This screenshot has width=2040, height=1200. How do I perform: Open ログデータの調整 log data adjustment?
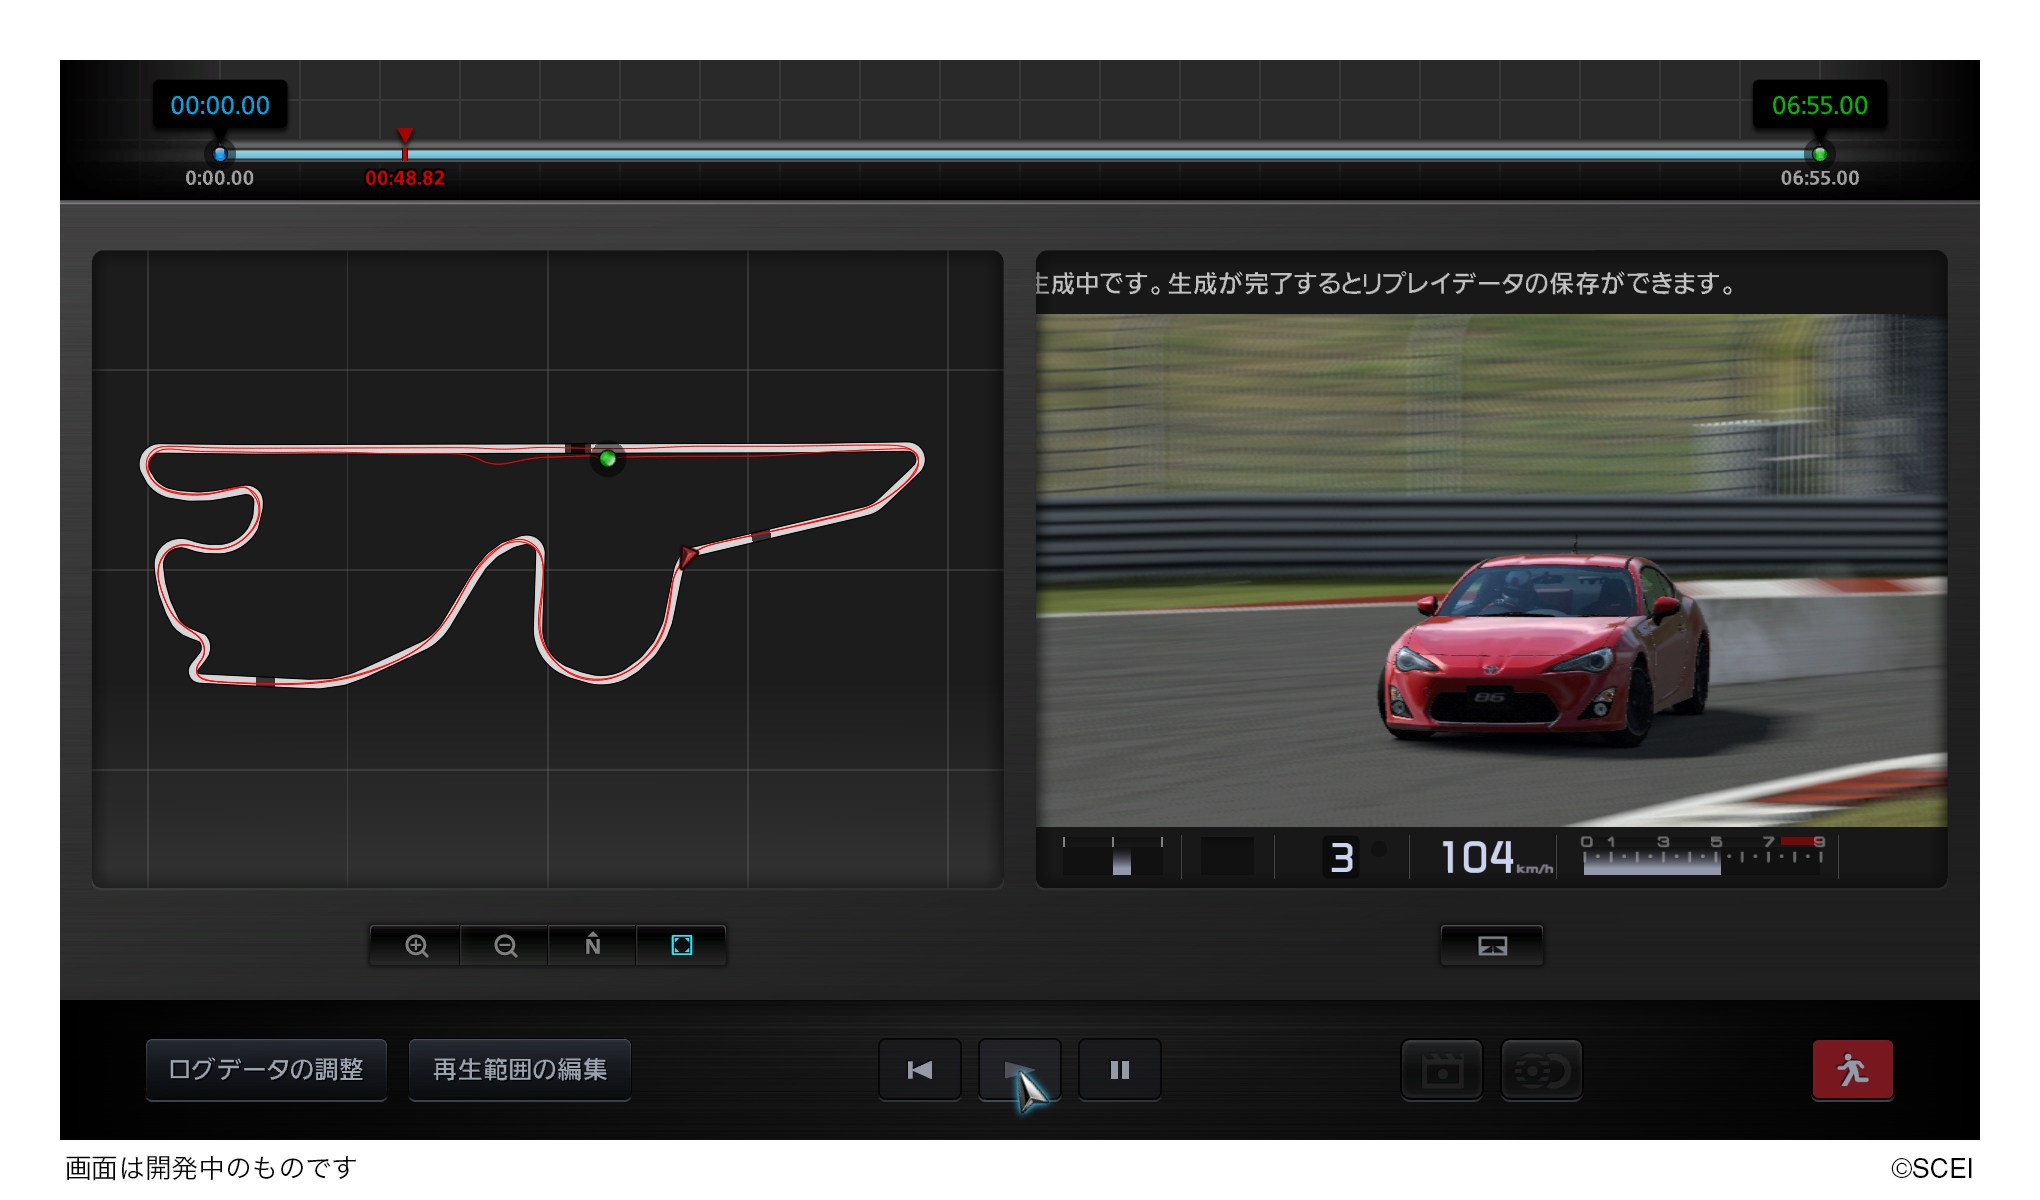pos(266,1070)
